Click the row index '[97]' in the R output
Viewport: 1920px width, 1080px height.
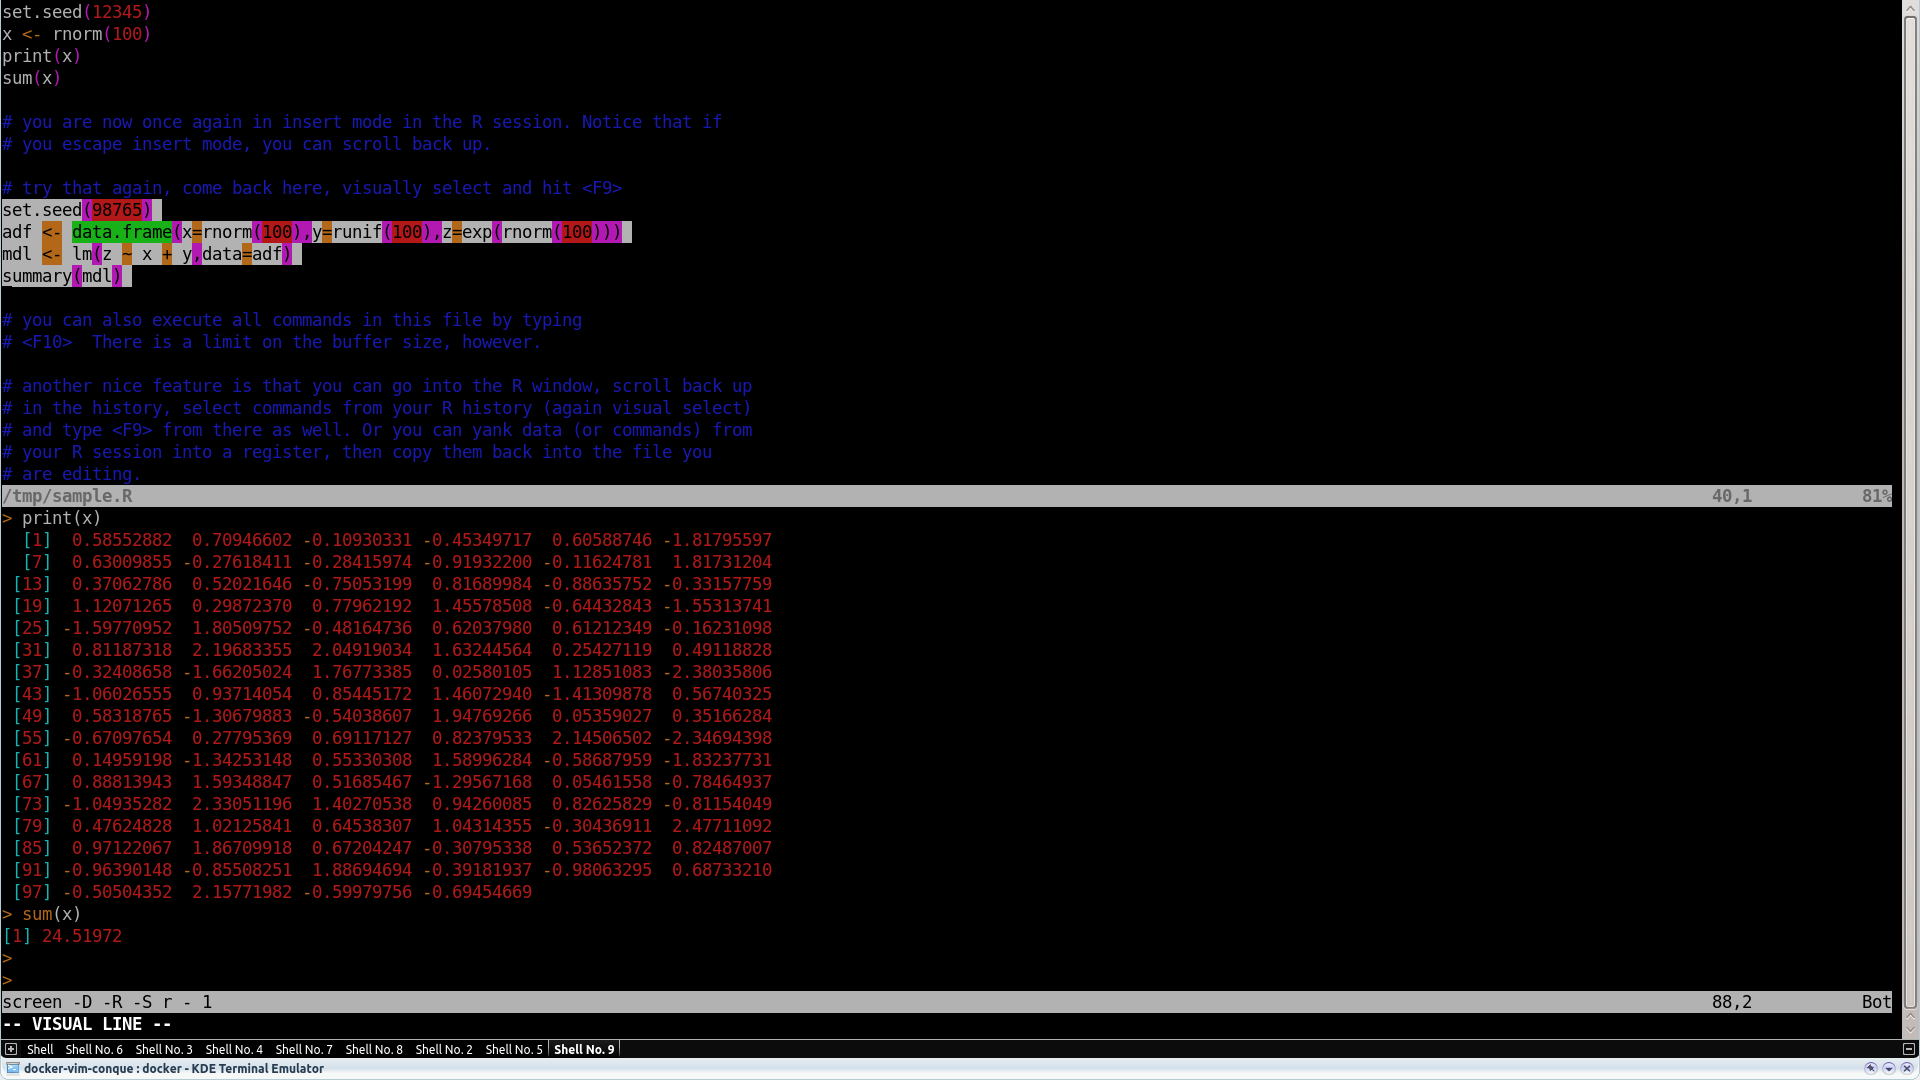[x=32, y=892]
